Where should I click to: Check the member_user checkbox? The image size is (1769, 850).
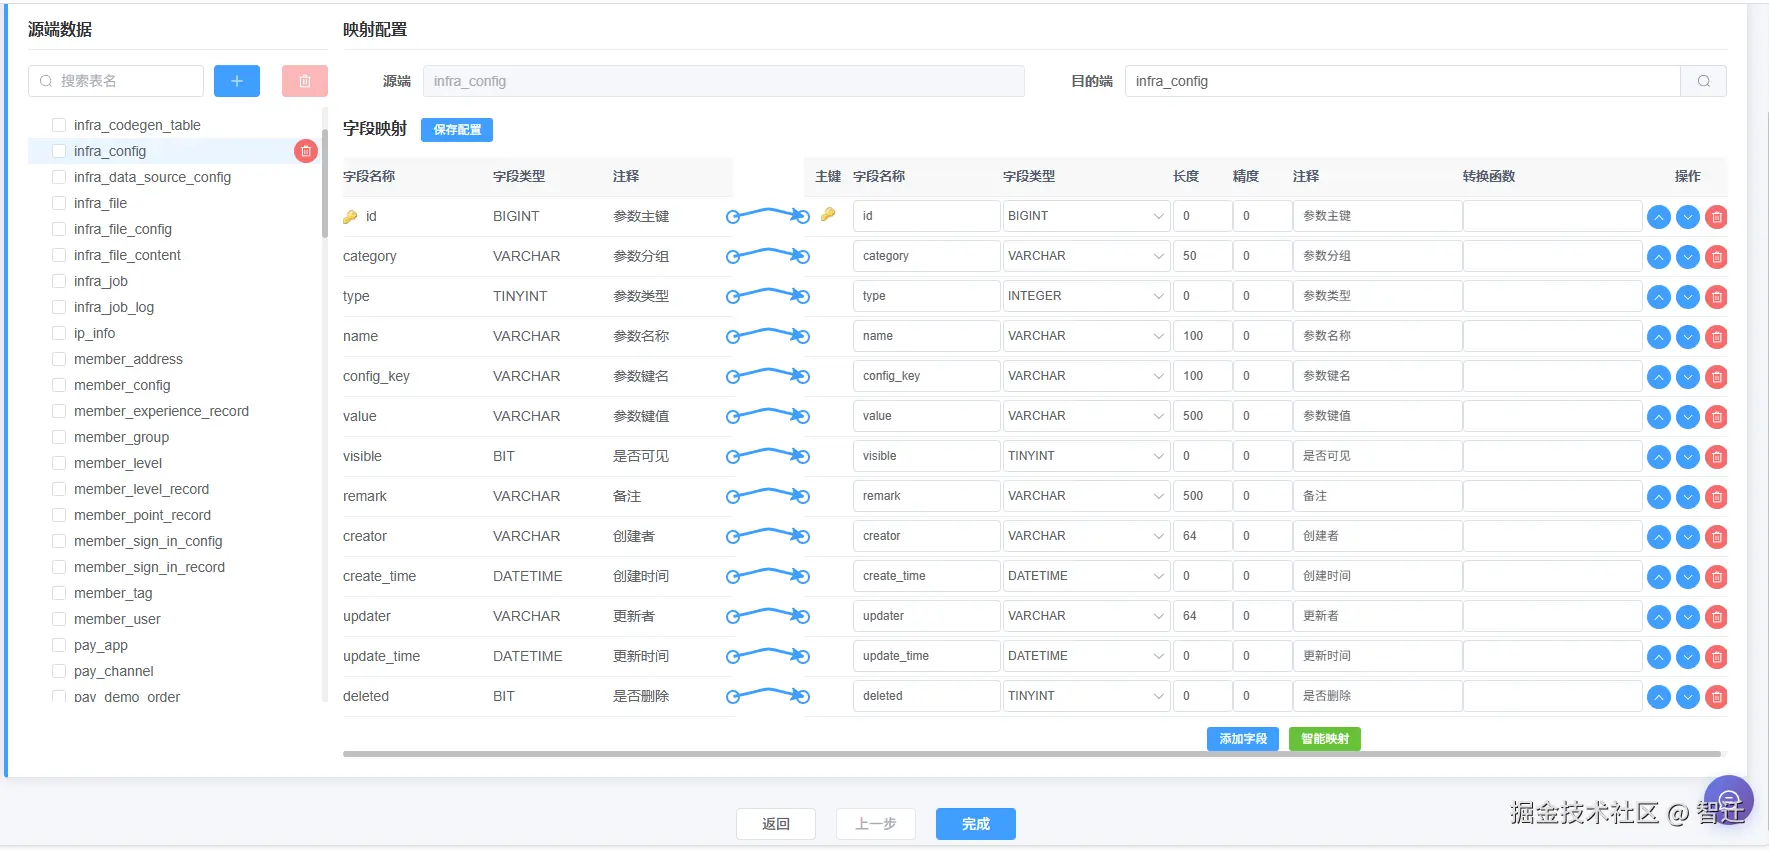[59, 619]
